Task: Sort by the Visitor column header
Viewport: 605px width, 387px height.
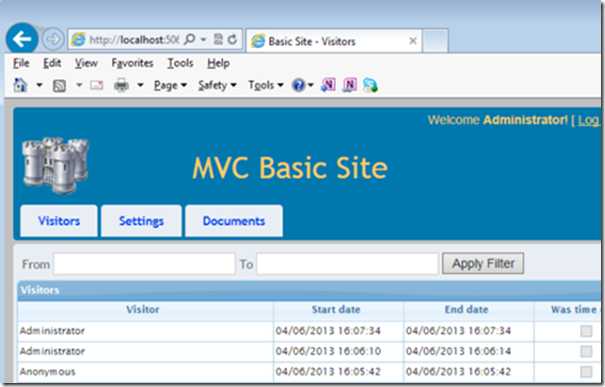Action: click(x=145, y=309)
